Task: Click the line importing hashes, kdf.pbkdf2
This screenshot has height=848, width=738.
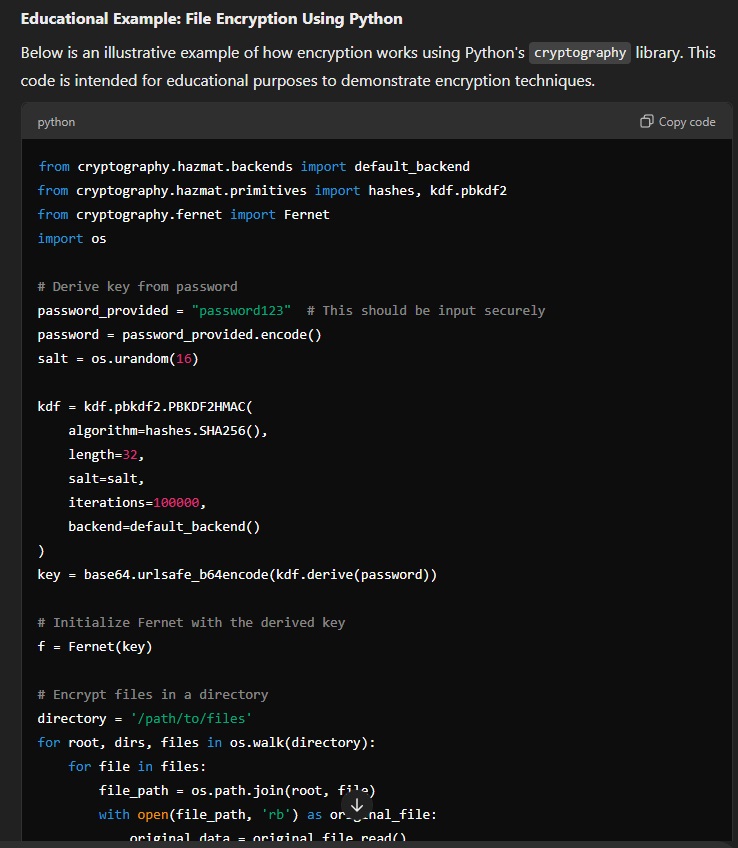Action: click(272, 190)
